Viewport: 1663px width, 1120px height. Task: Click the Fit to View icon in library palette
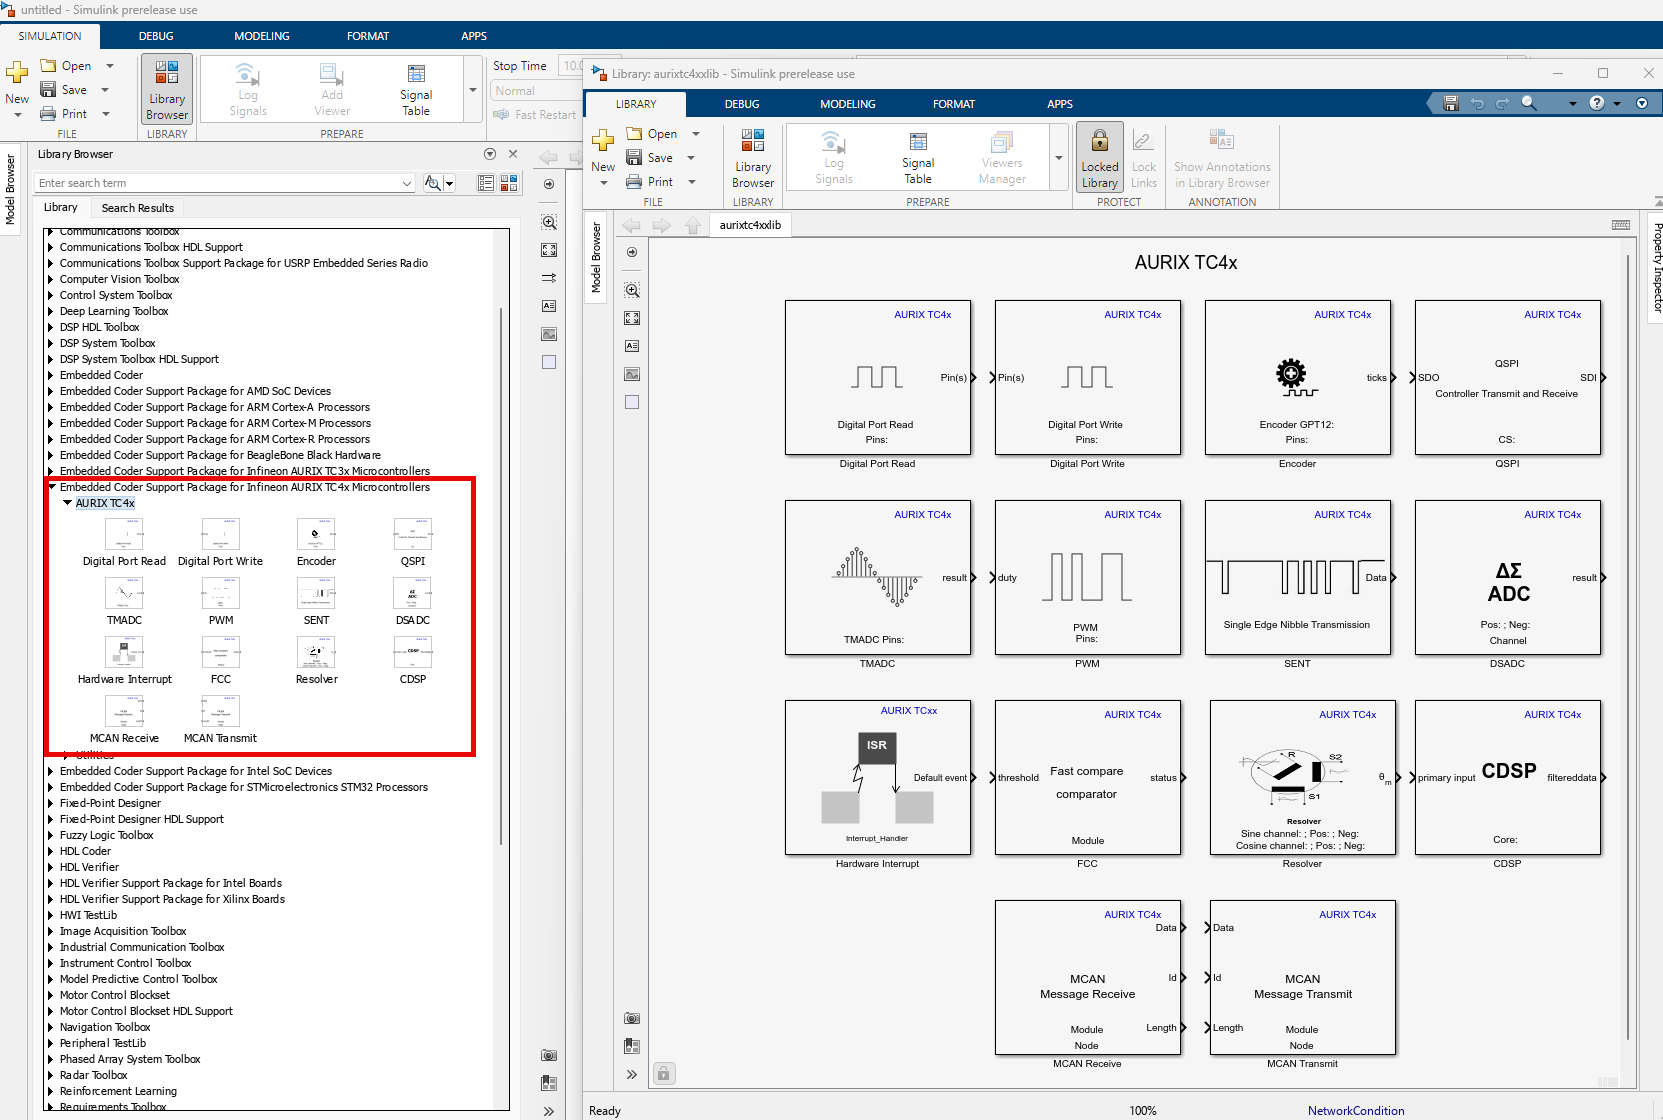click(x=632, y=318)
